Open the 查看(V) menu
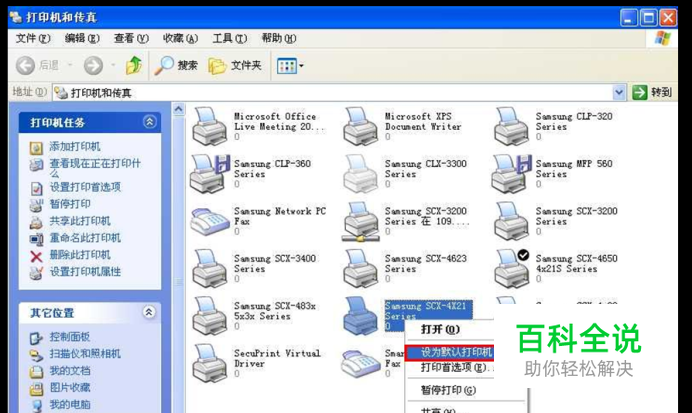 click(131, 39)
